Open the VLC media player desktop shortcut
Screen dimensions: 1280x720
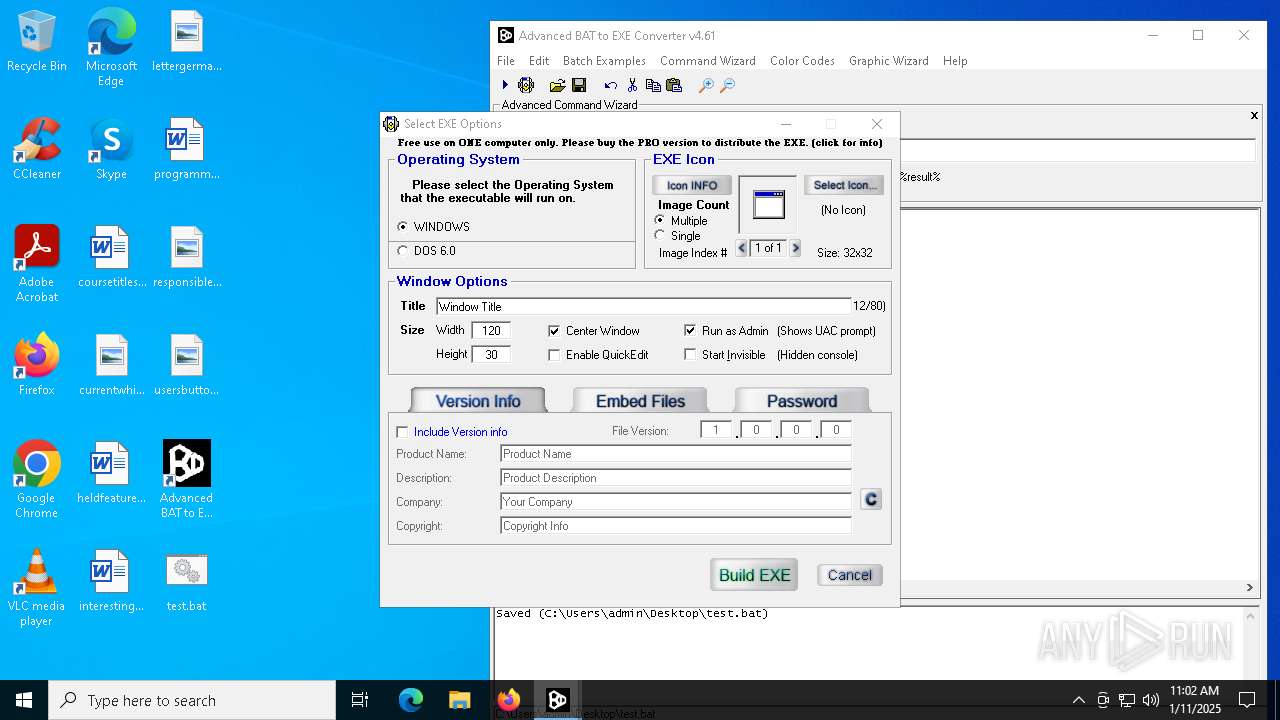coord(37,588)
